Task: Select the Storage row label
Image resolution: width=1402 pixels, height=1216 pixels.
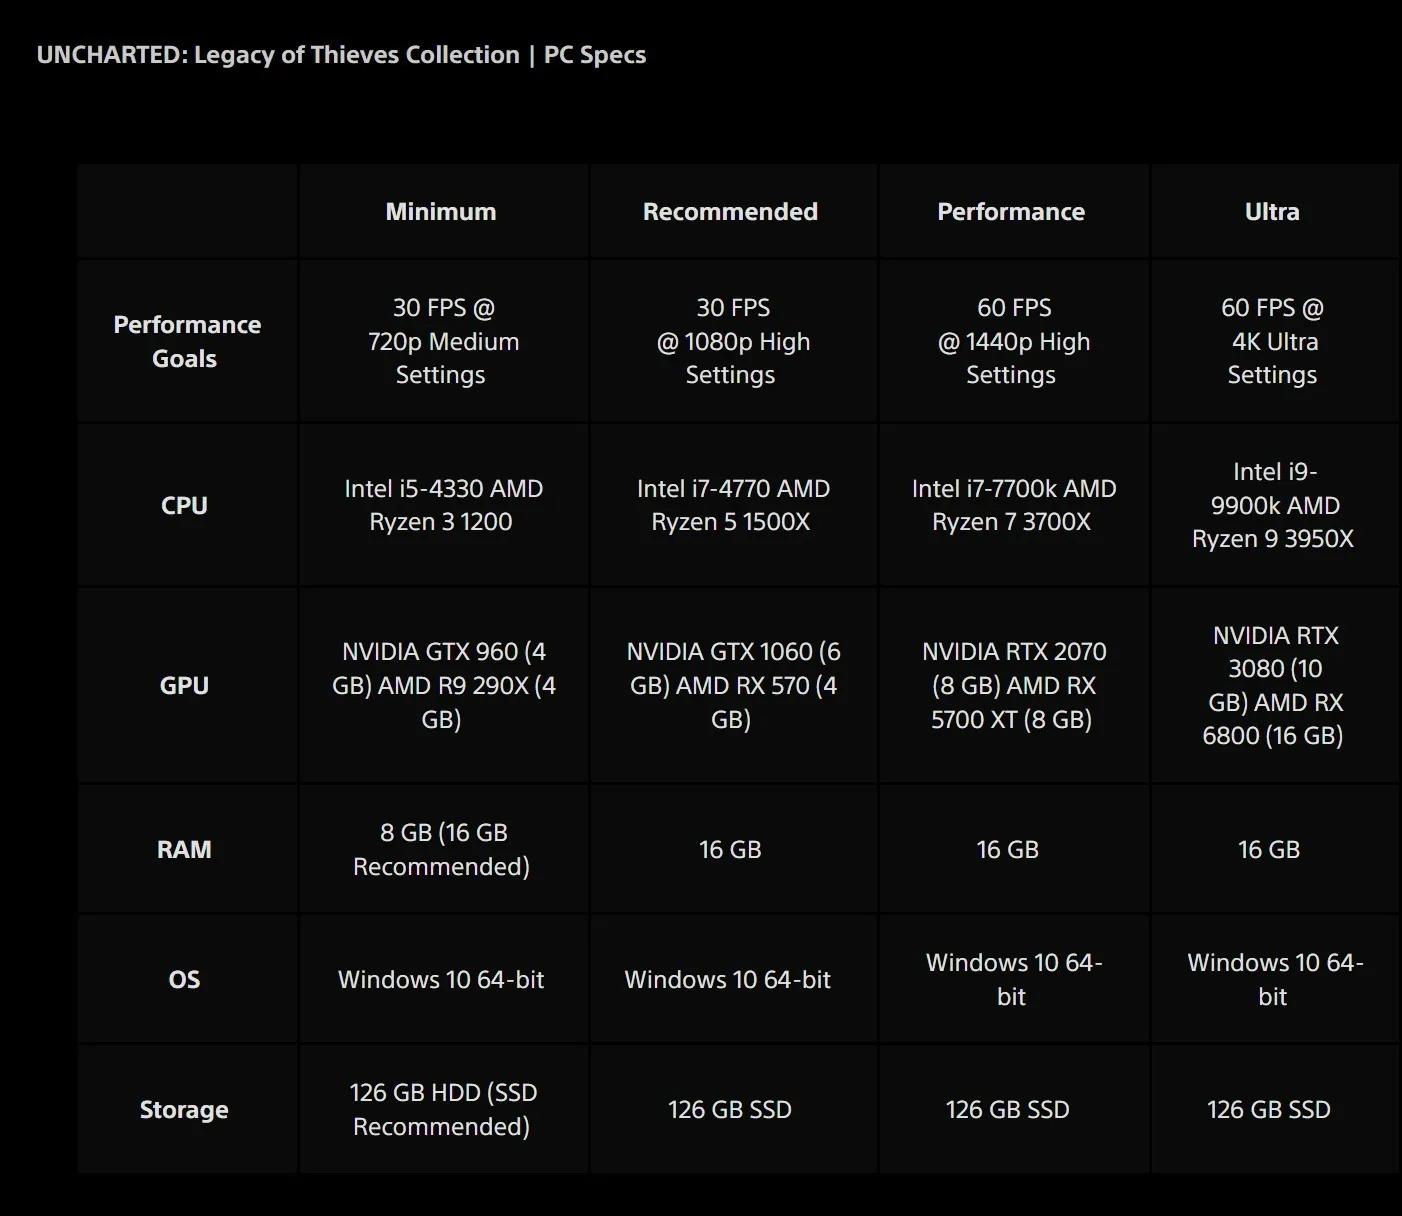Action: click(184, 1109)
